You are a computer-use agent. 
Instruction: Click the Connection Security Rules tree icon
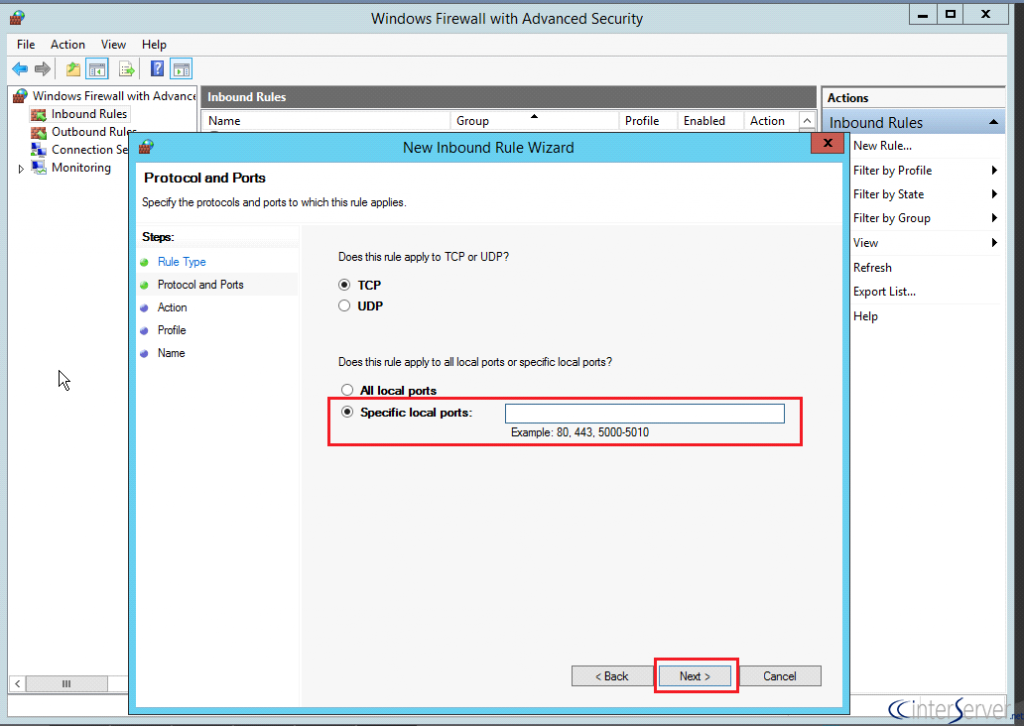coord(39,150)
